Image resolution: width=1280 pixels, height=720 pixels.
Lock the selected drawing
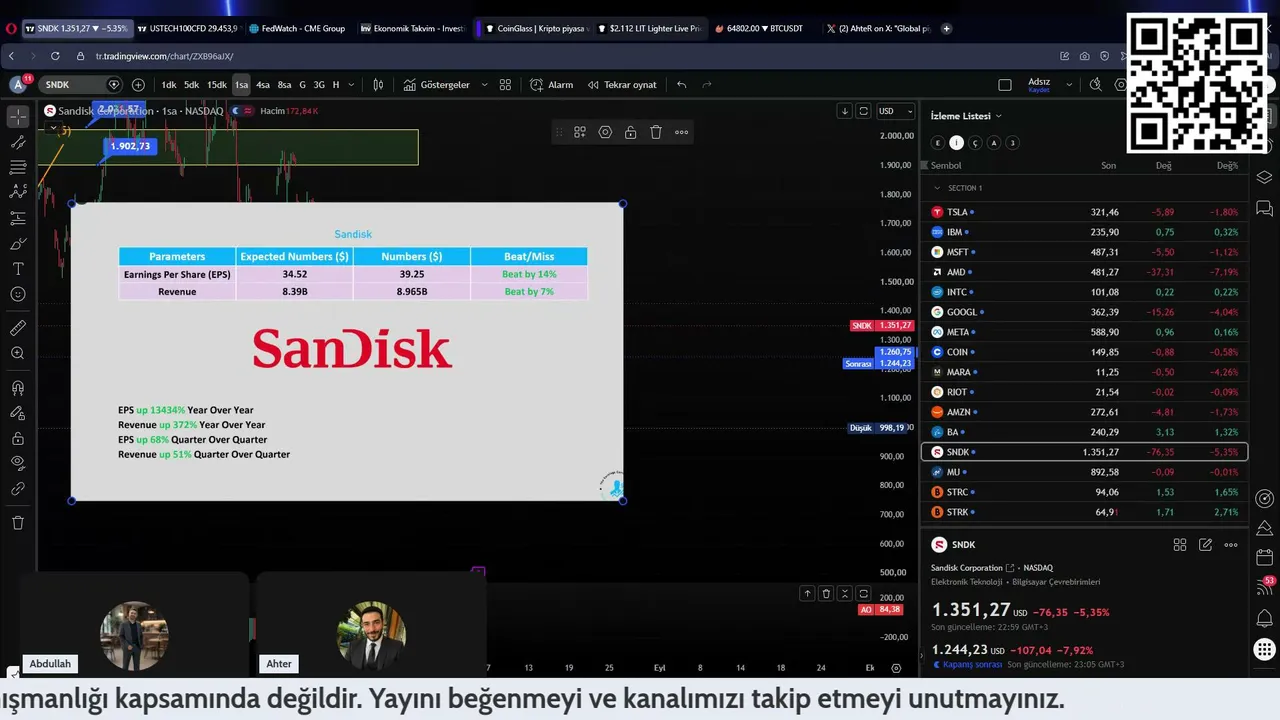pos(630,132)
